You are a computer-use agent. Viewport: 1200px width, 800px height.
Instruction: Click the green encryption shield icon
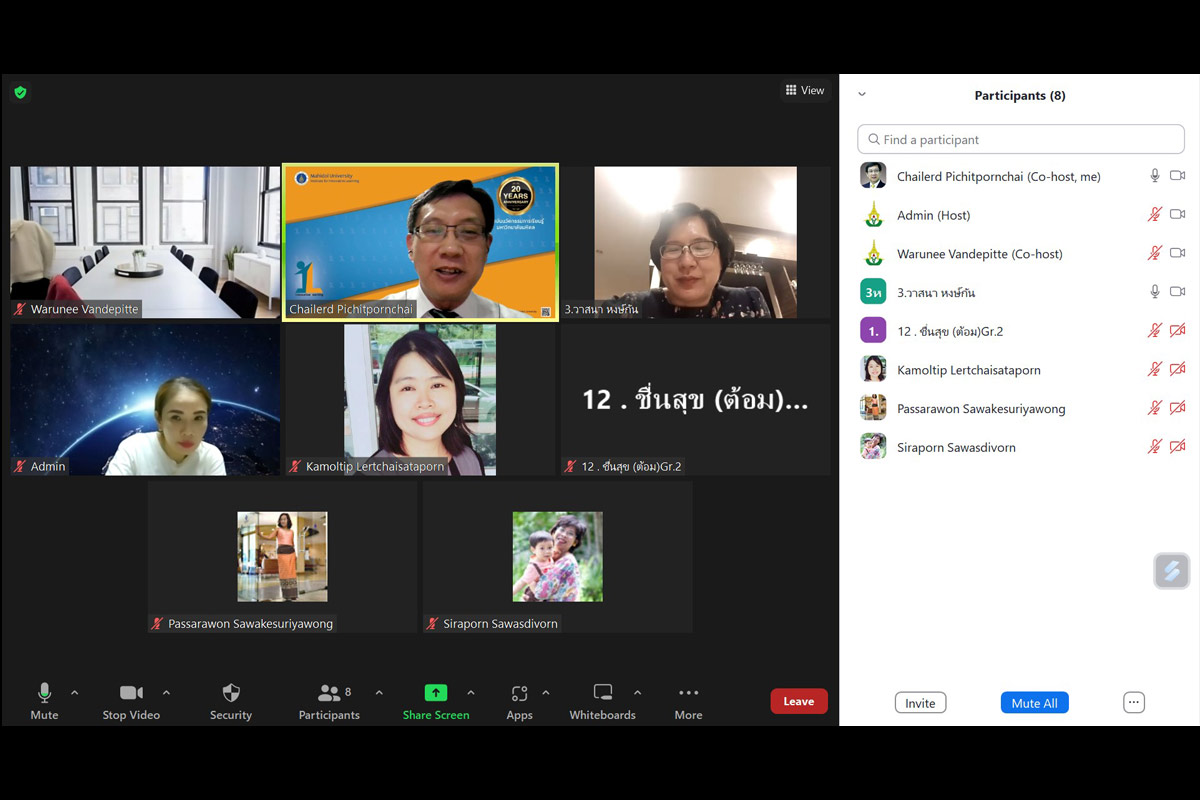click(x=20, y=92)
